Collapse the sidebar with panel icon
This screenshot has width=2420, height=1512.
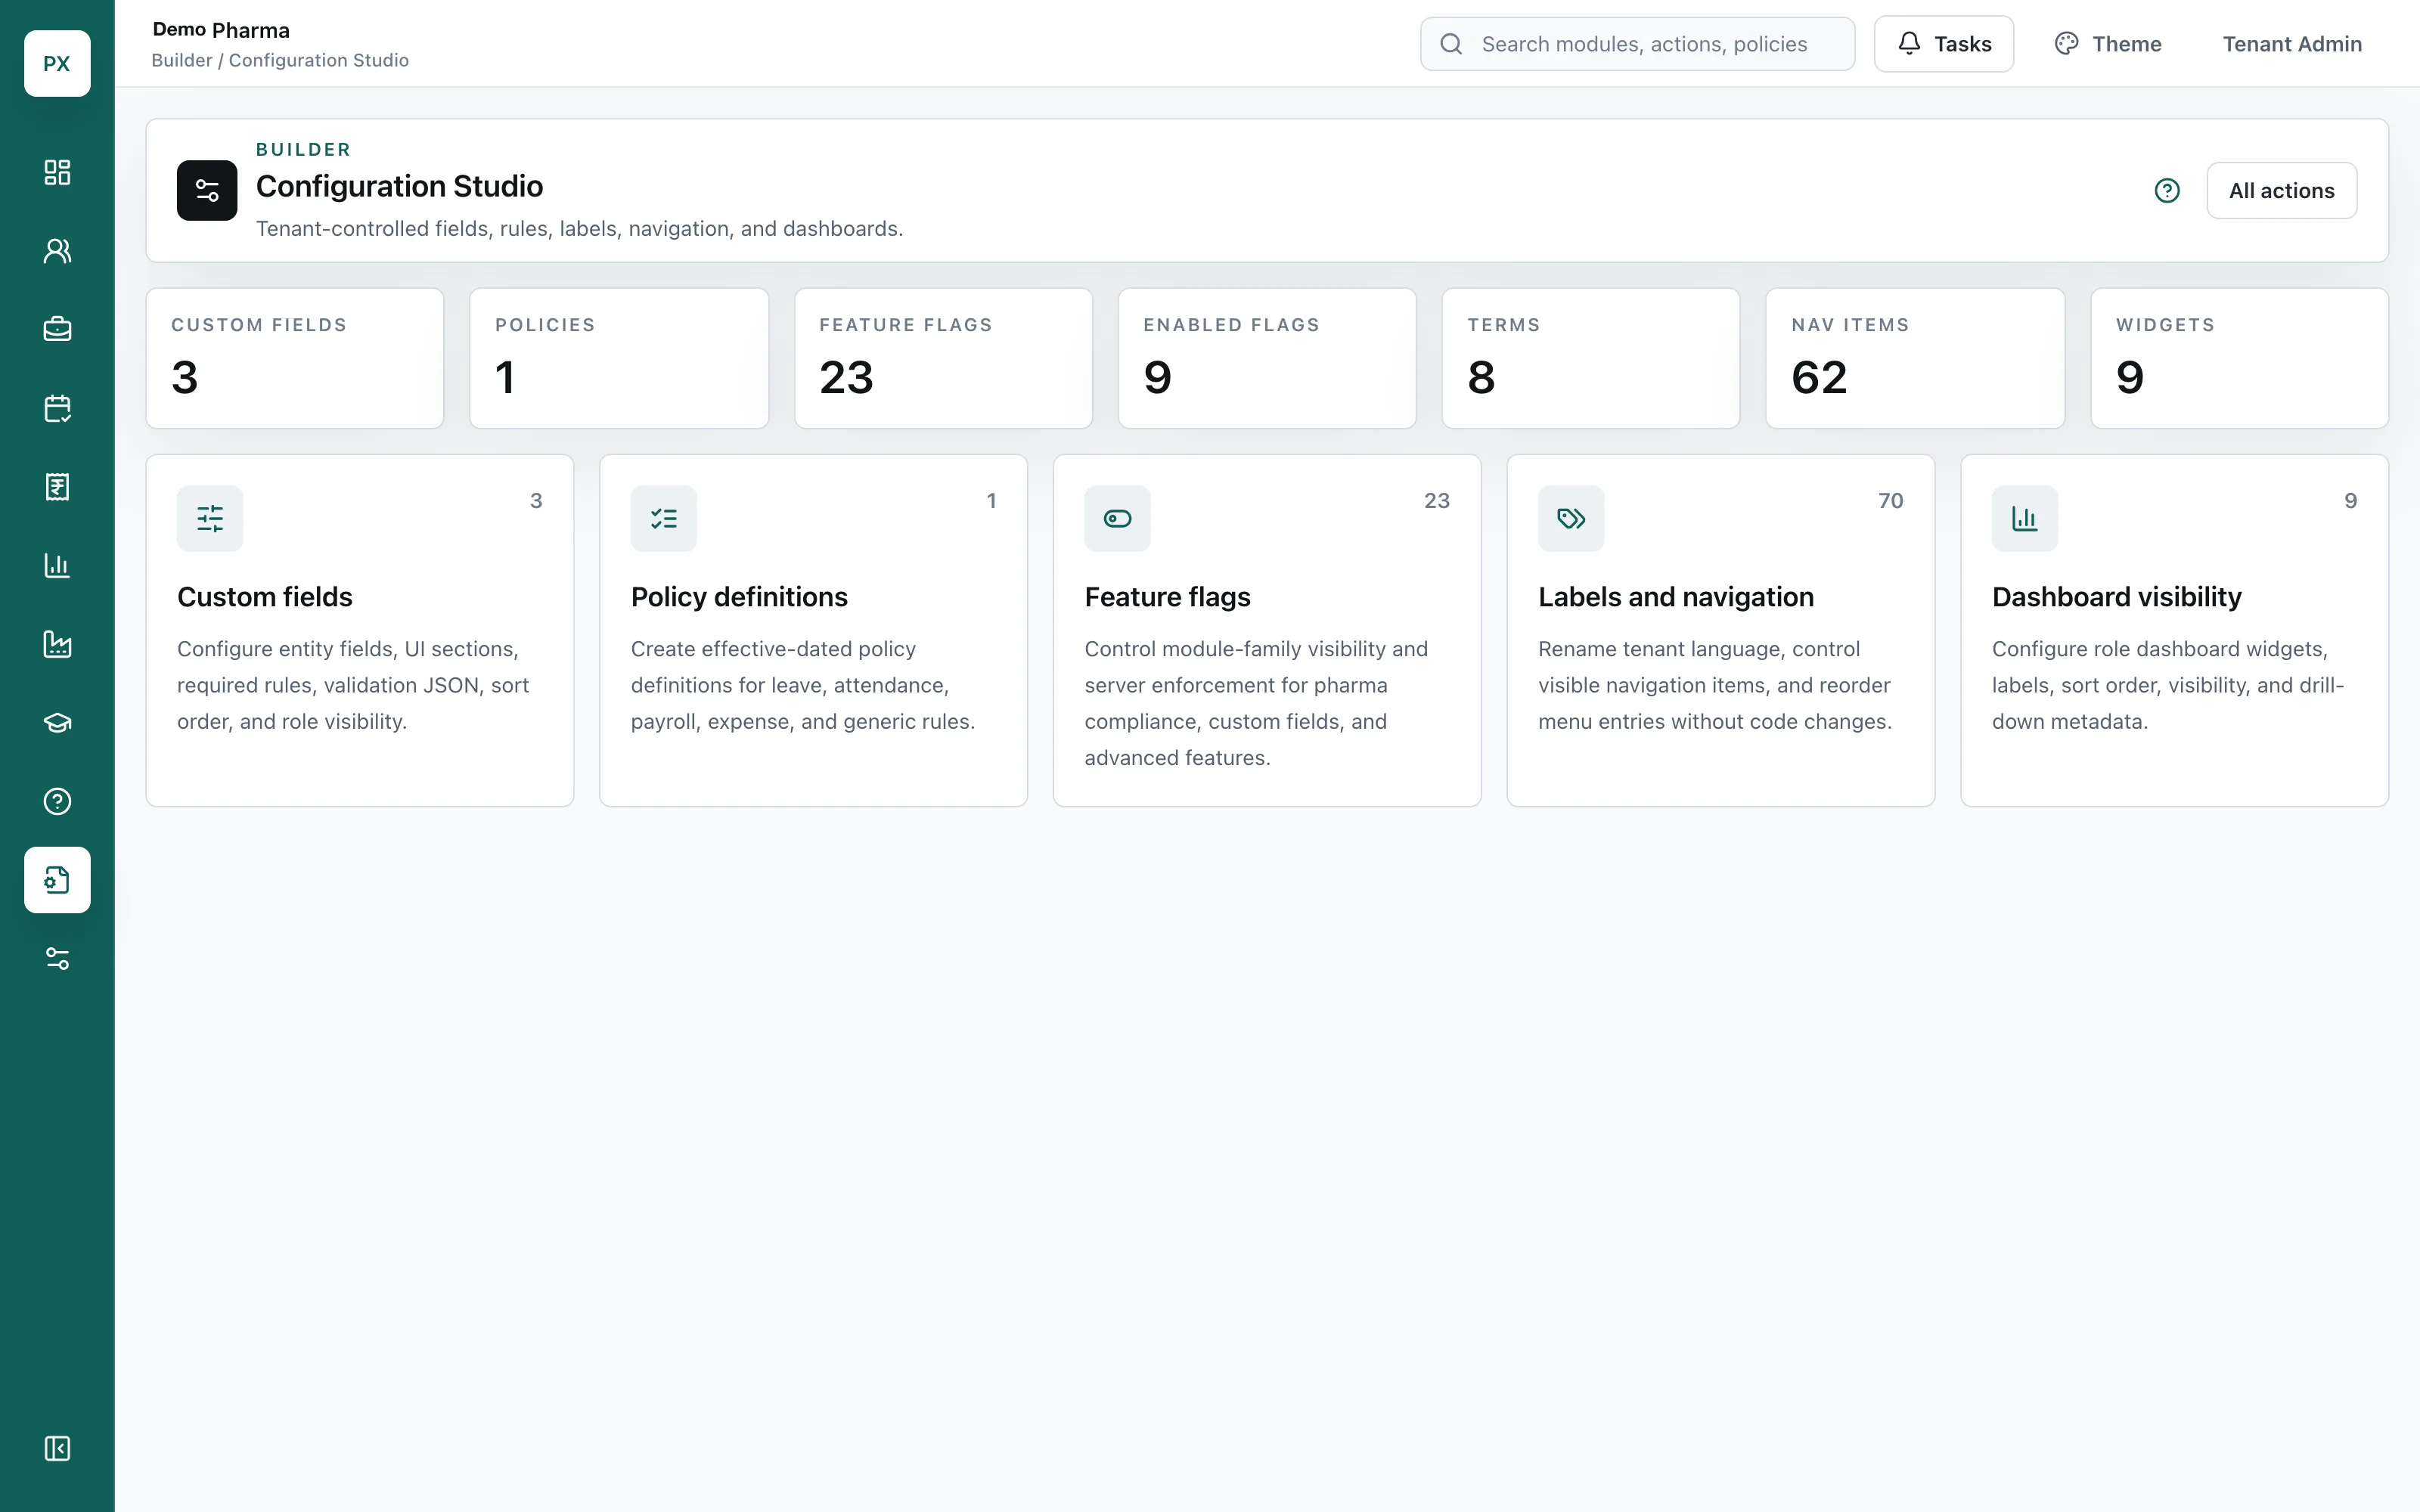click(x=57, y=1448)
